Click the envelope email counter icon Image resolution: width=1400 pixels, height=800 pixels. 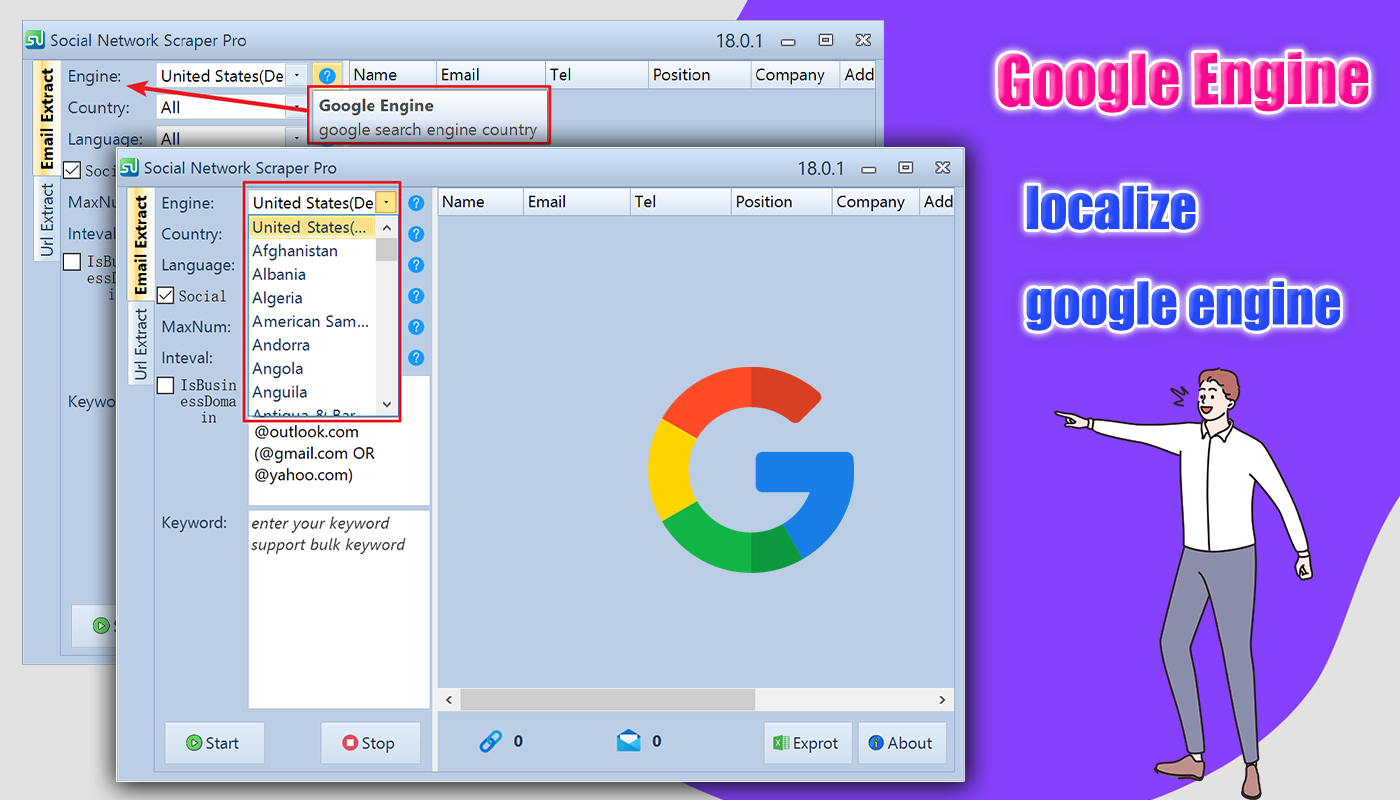[x=628, y=741]
